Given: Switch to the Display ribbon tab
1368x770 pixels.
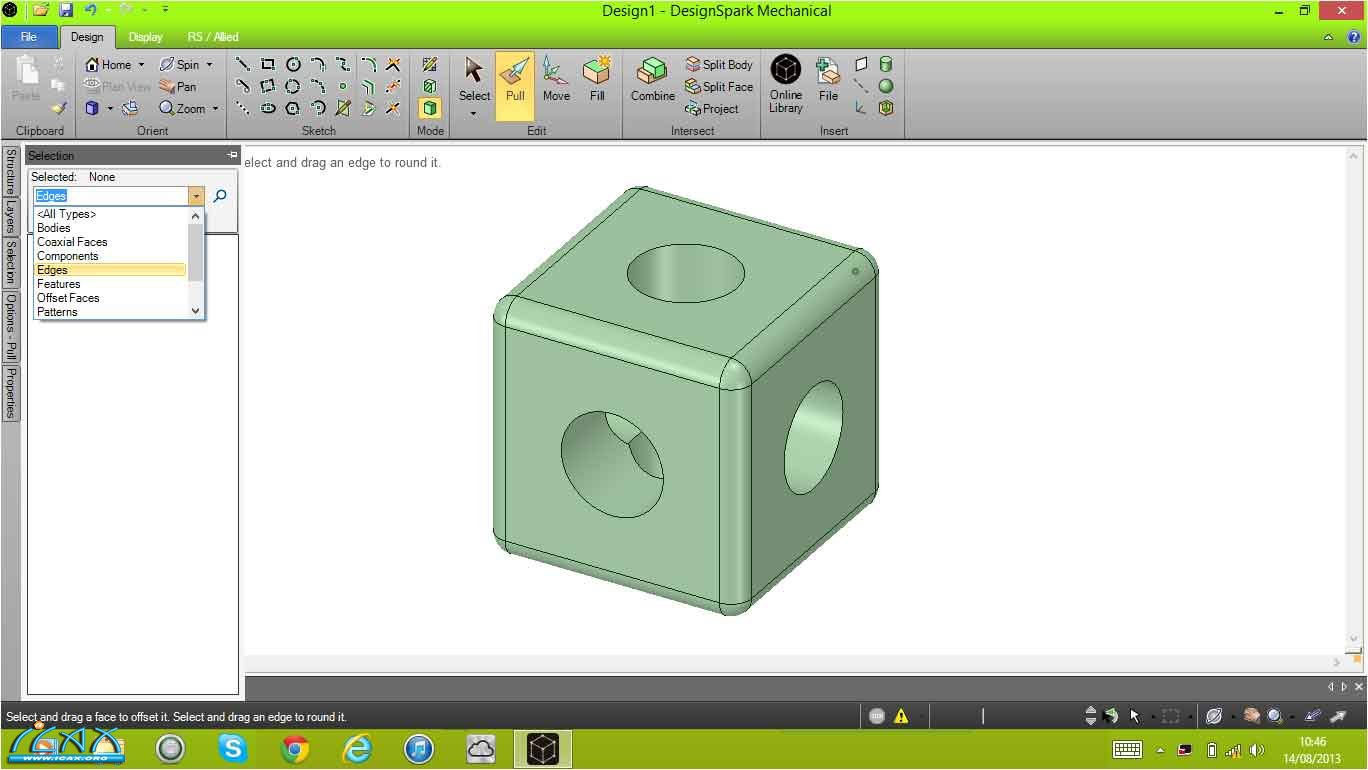Looking at the screenshot, I should pos(145,37).
